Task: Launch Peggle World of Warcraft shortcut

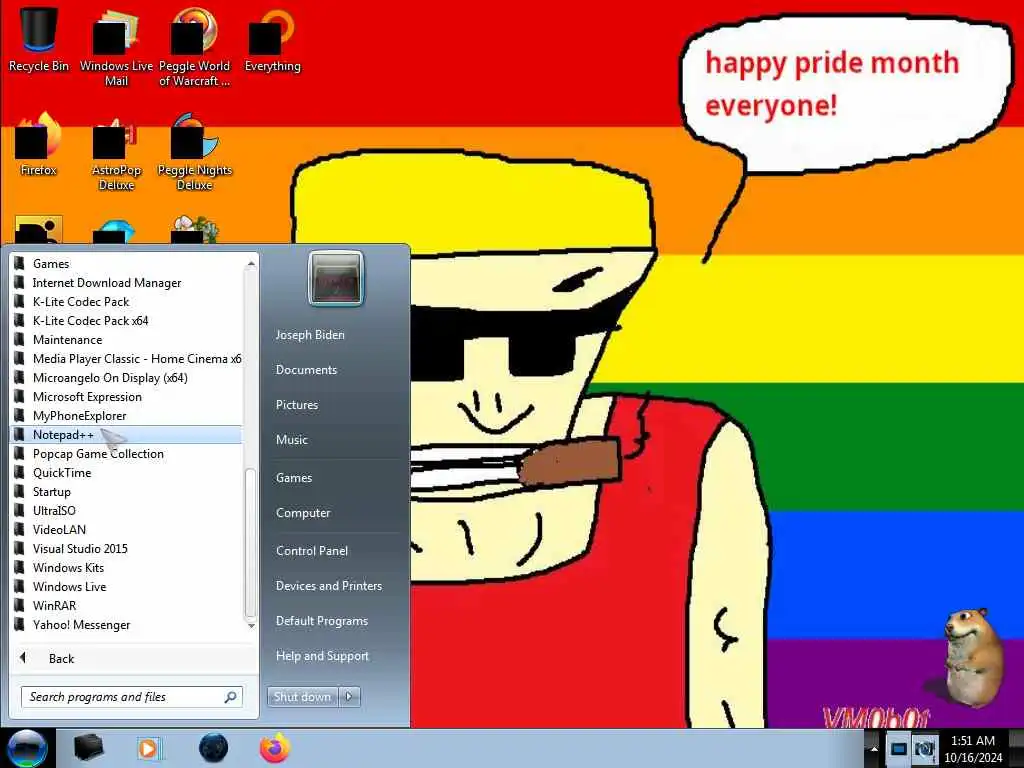Action: point(194,47)
